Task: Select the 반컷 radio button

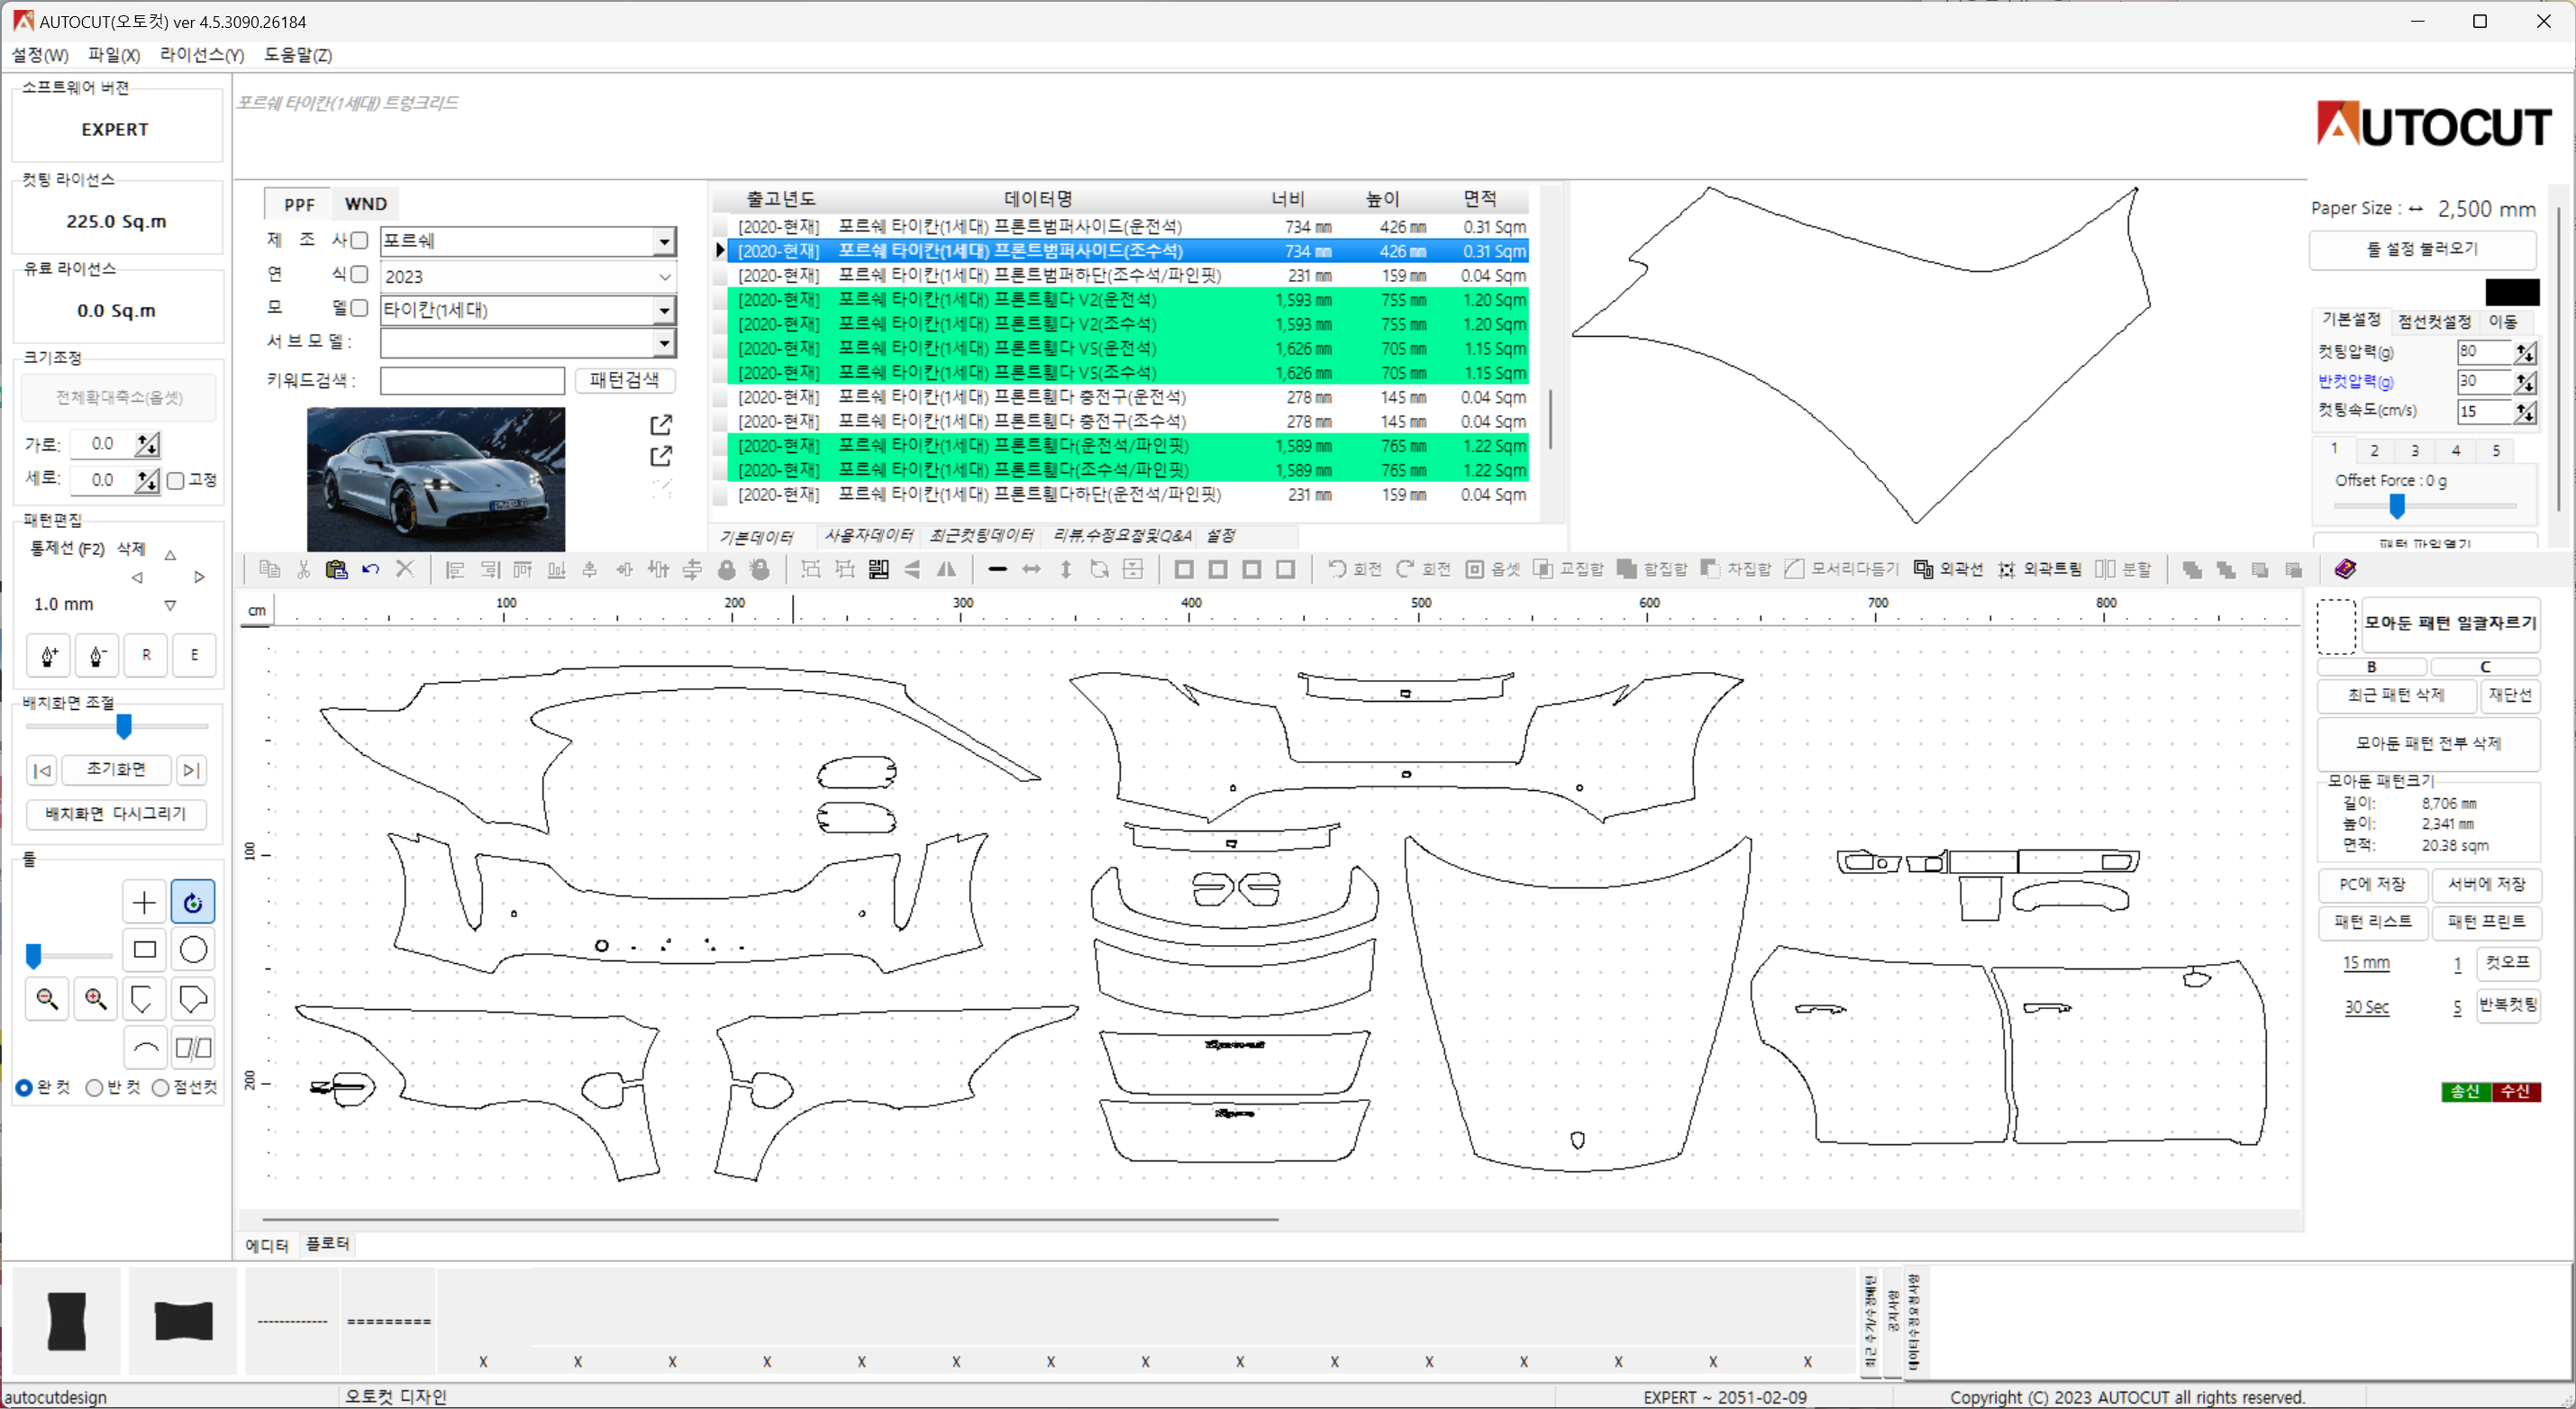Action: click(x=94, y=1087)
